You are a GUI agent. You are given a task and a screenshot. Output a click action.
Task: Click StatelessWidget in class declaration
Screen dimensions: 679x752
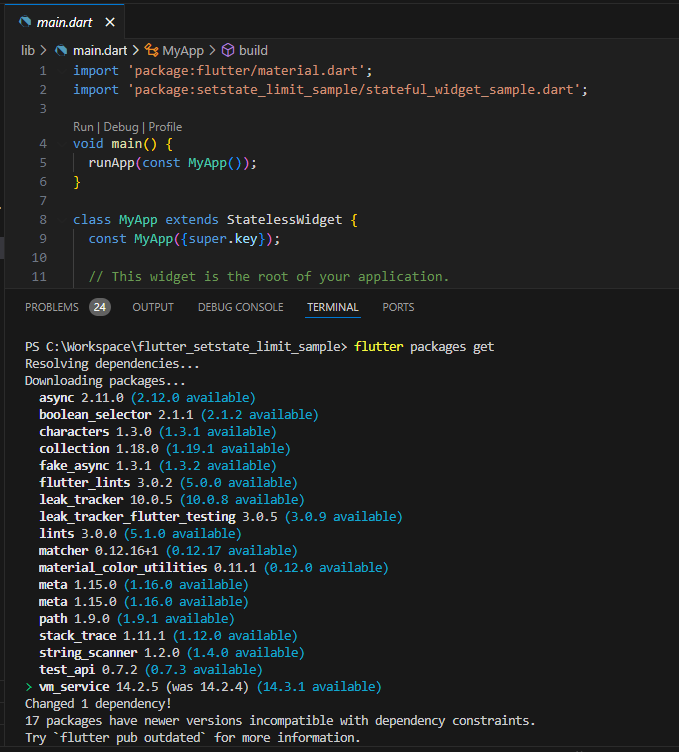coord(284,220)
